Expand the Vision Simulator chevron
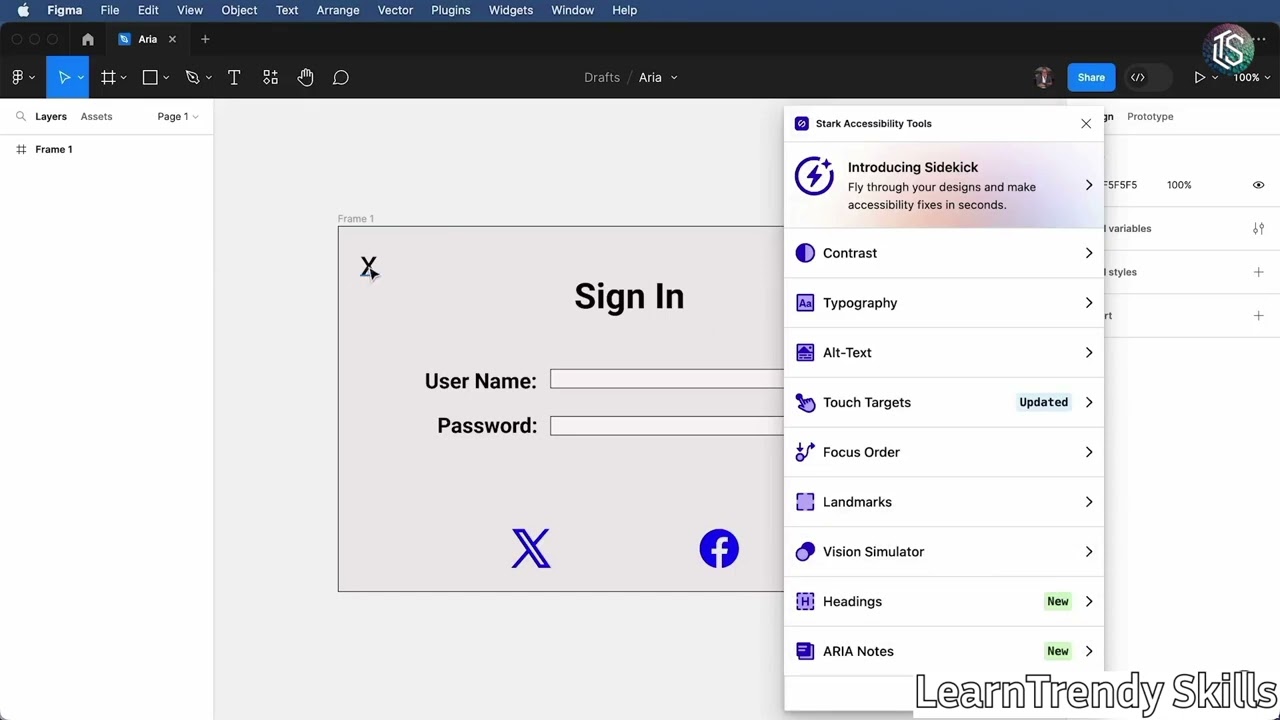1280x720 pixels. 1089,552
